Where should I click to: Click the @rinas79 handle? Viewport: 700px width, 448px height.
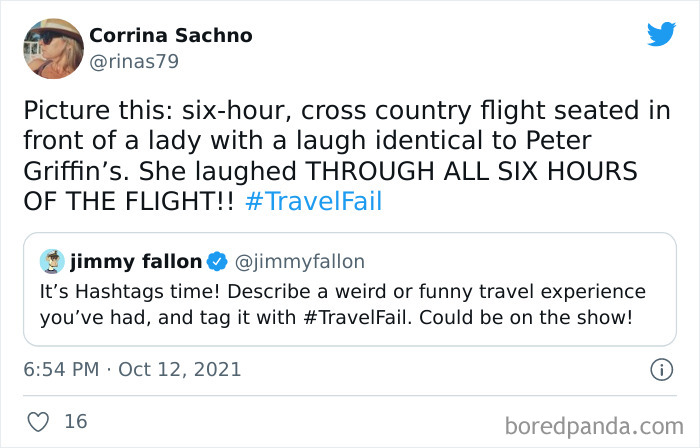coord(132,60)
